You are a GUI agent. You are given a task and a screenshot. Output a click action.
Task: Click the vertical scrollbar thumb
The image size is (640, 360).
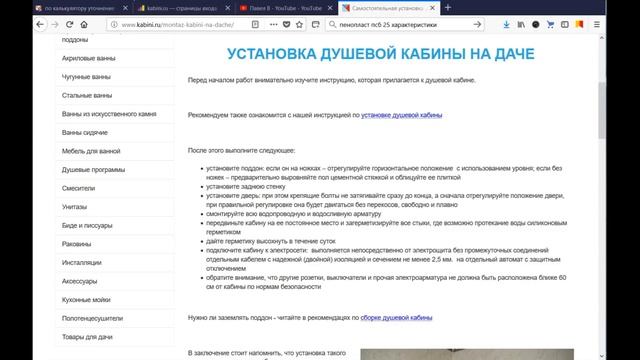tap(602, 110)
